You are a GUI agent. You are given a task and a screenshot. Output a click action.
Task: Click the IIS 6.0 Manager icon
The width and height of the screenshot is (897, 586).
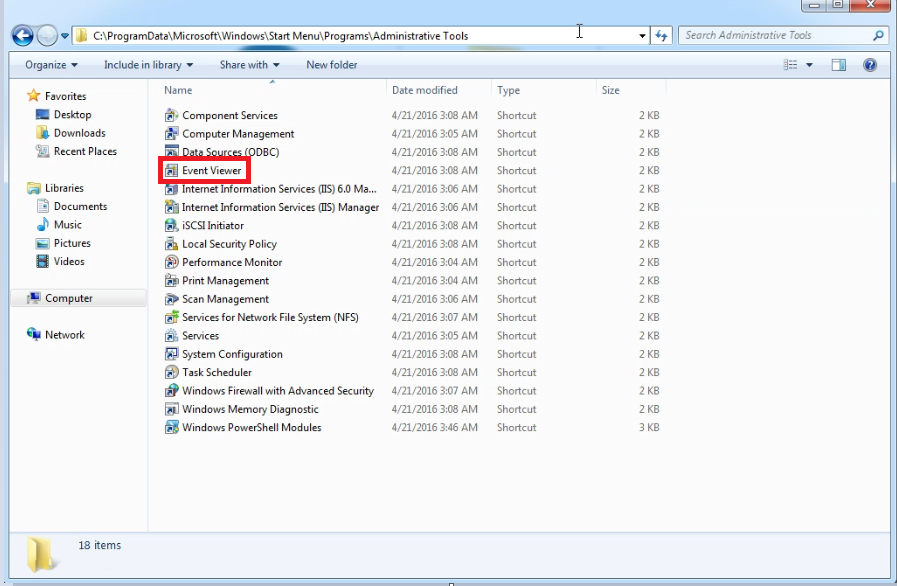[x=171, y=189]
